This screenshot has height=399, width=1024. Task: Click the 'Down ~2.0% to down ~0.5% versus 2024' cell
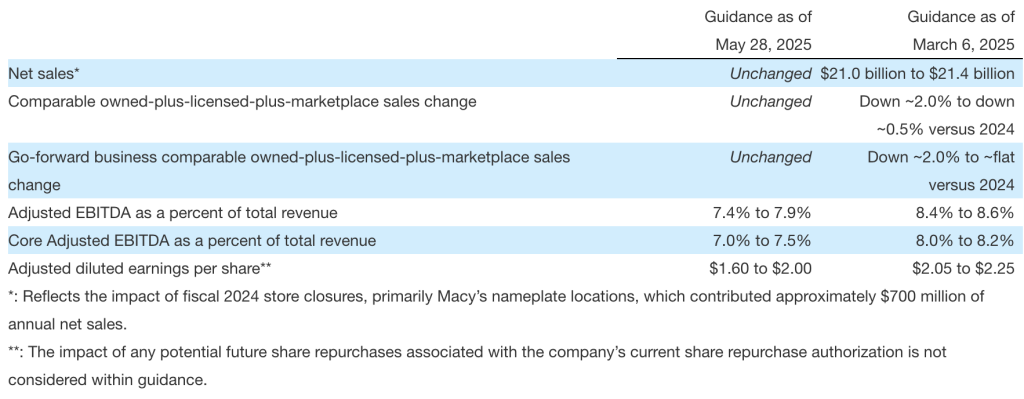coord(937,116)
